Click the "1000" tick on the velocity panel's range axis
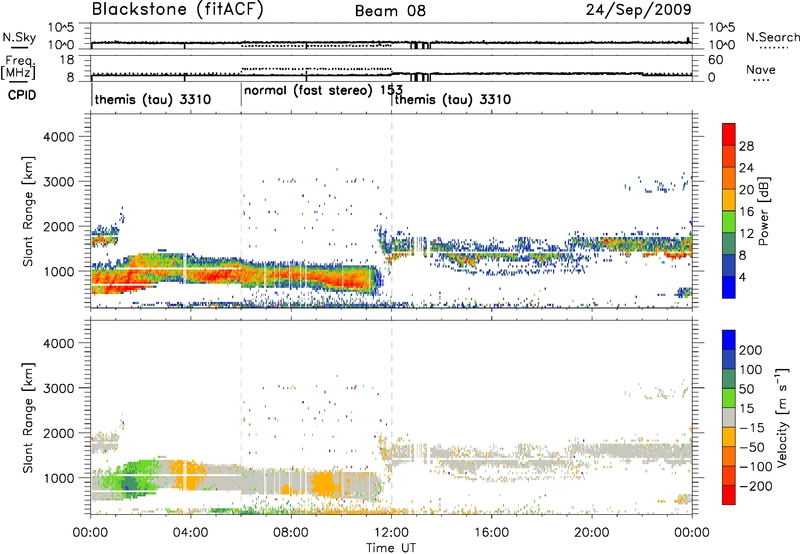This screenshot has width=800, height=554. pyautogui.click(x=59, y=477)
